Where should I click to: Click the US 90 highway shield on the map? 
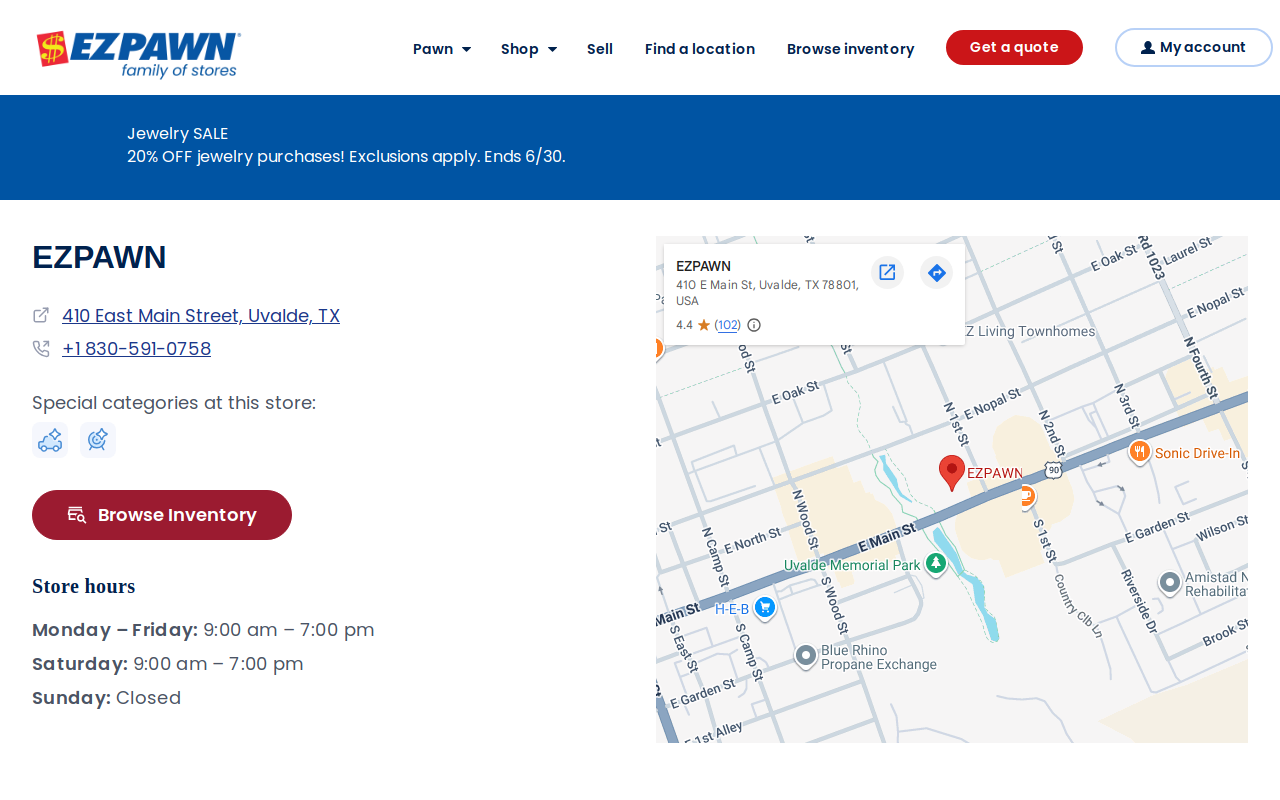[x=1053, y=469]
